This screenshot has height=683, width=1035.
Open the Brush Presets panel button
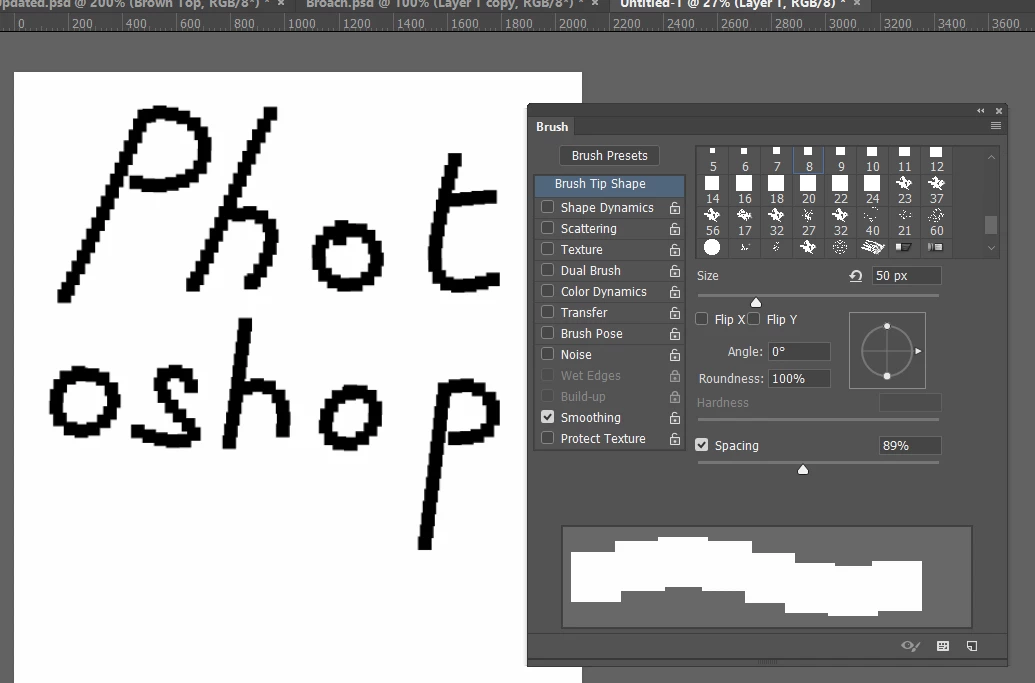[x=609, y=156]
